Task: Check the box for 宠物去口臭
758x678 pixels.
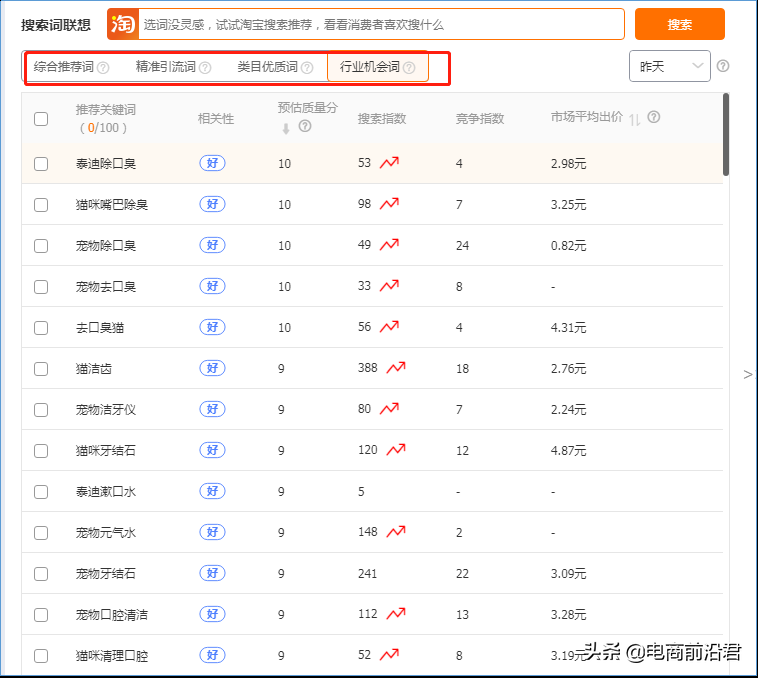Action: pos(41,287)
